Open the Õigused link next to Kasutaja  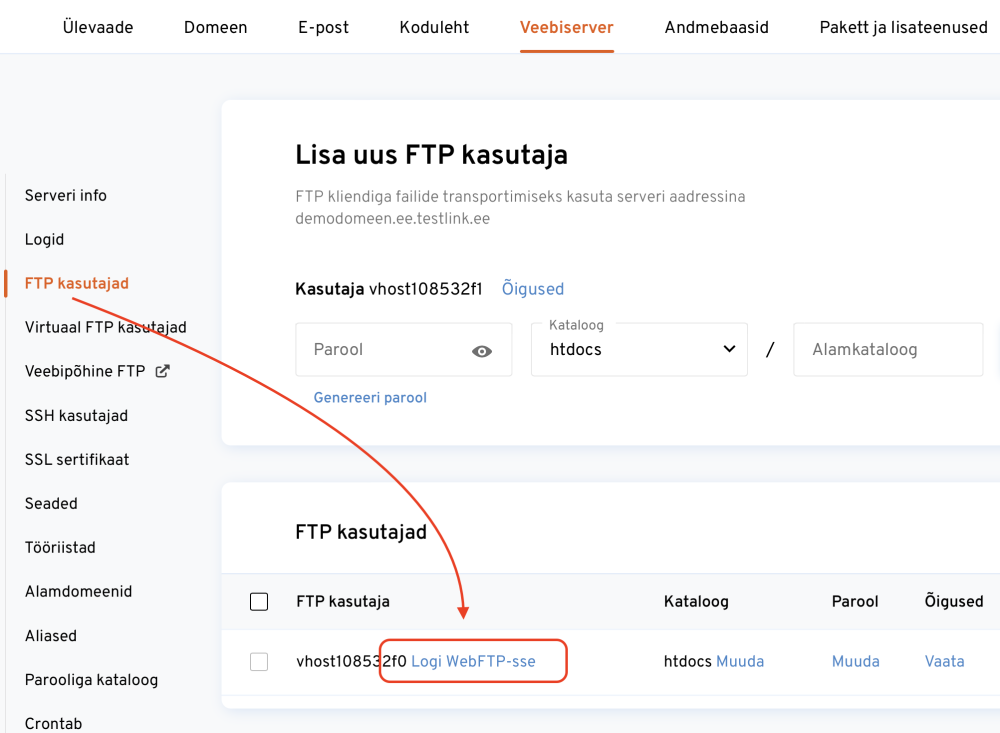click(532, 289)
